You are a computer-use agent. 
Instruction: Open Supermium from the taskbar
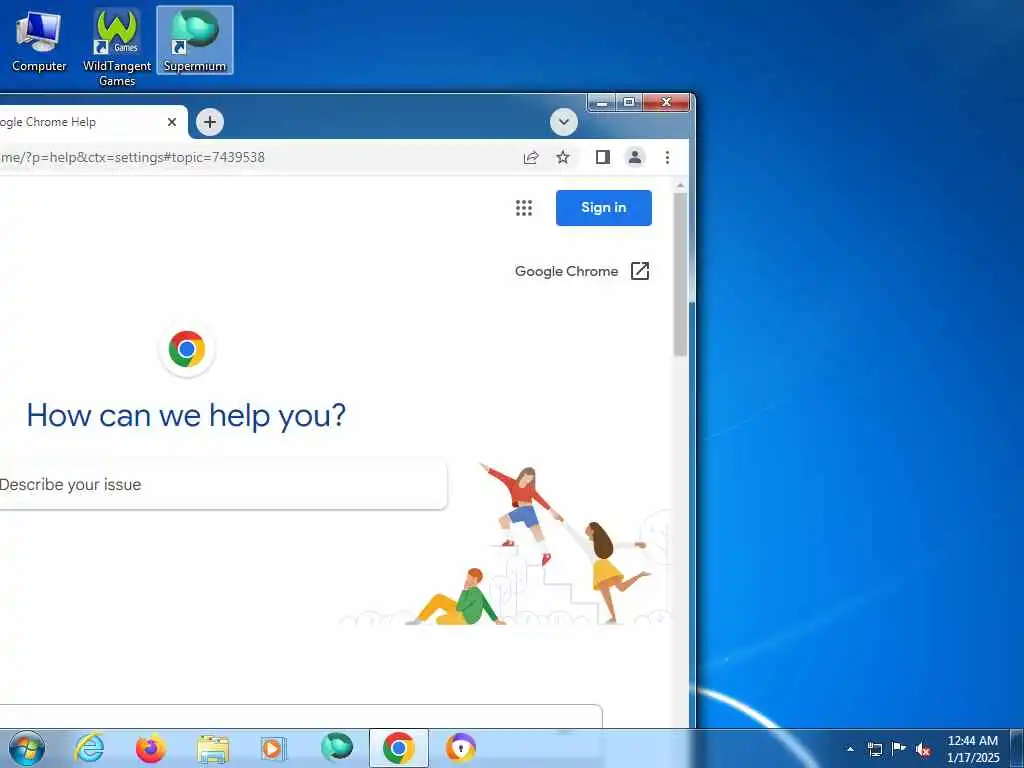point(337,748)
